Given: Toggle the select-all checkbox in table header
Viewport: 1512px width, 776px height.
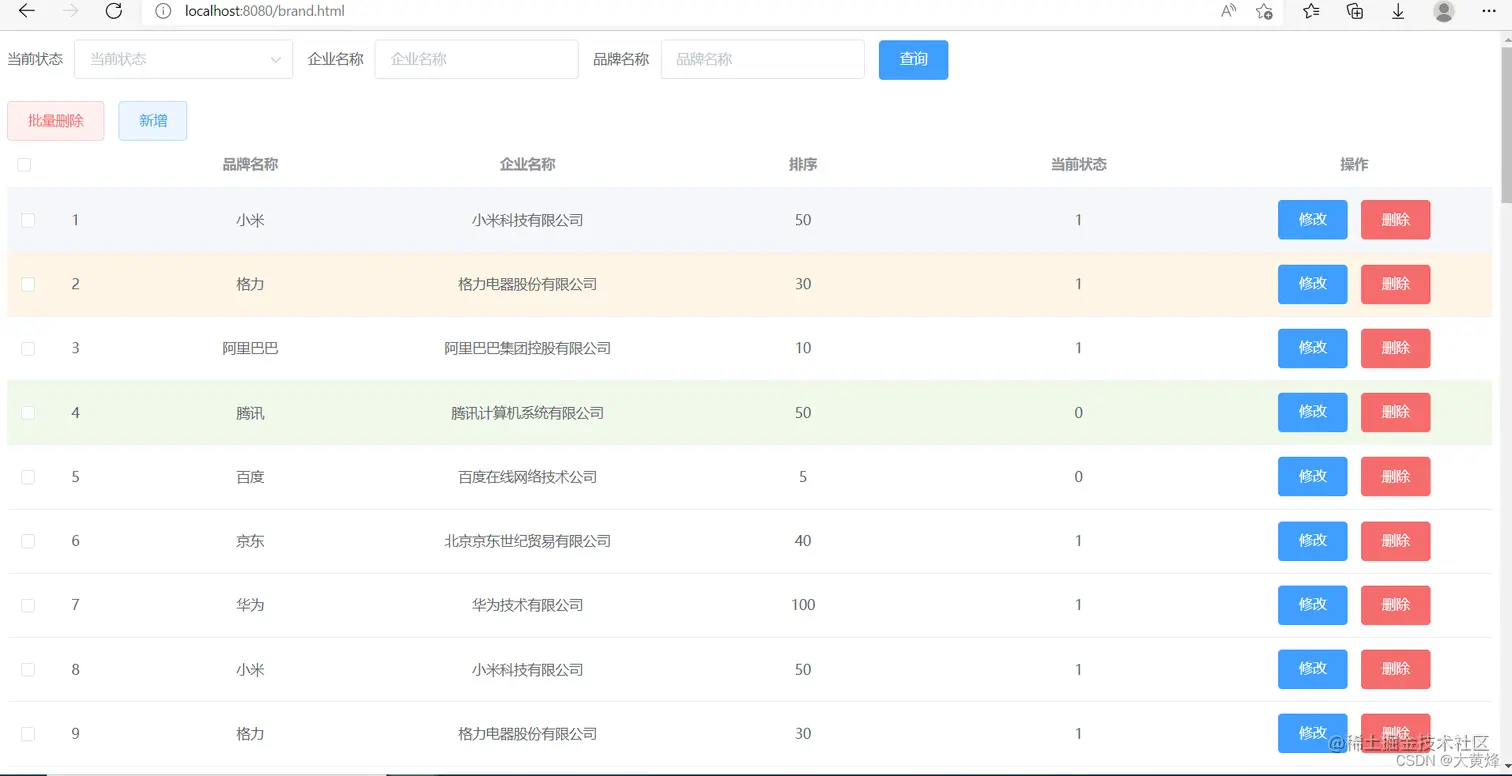Looking at the screenshot, I should coord(24,164).
